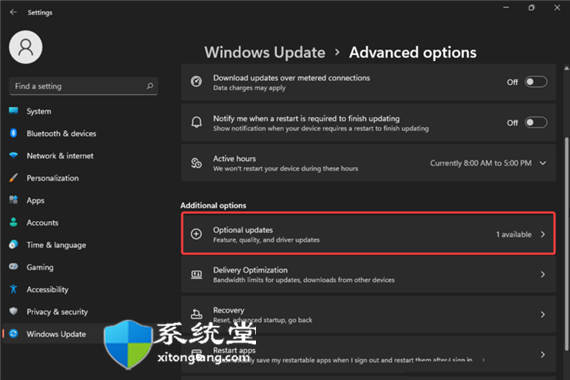570x380 pixels.
Task: Click the notification bell icon
Action: [x=196, y=122]
